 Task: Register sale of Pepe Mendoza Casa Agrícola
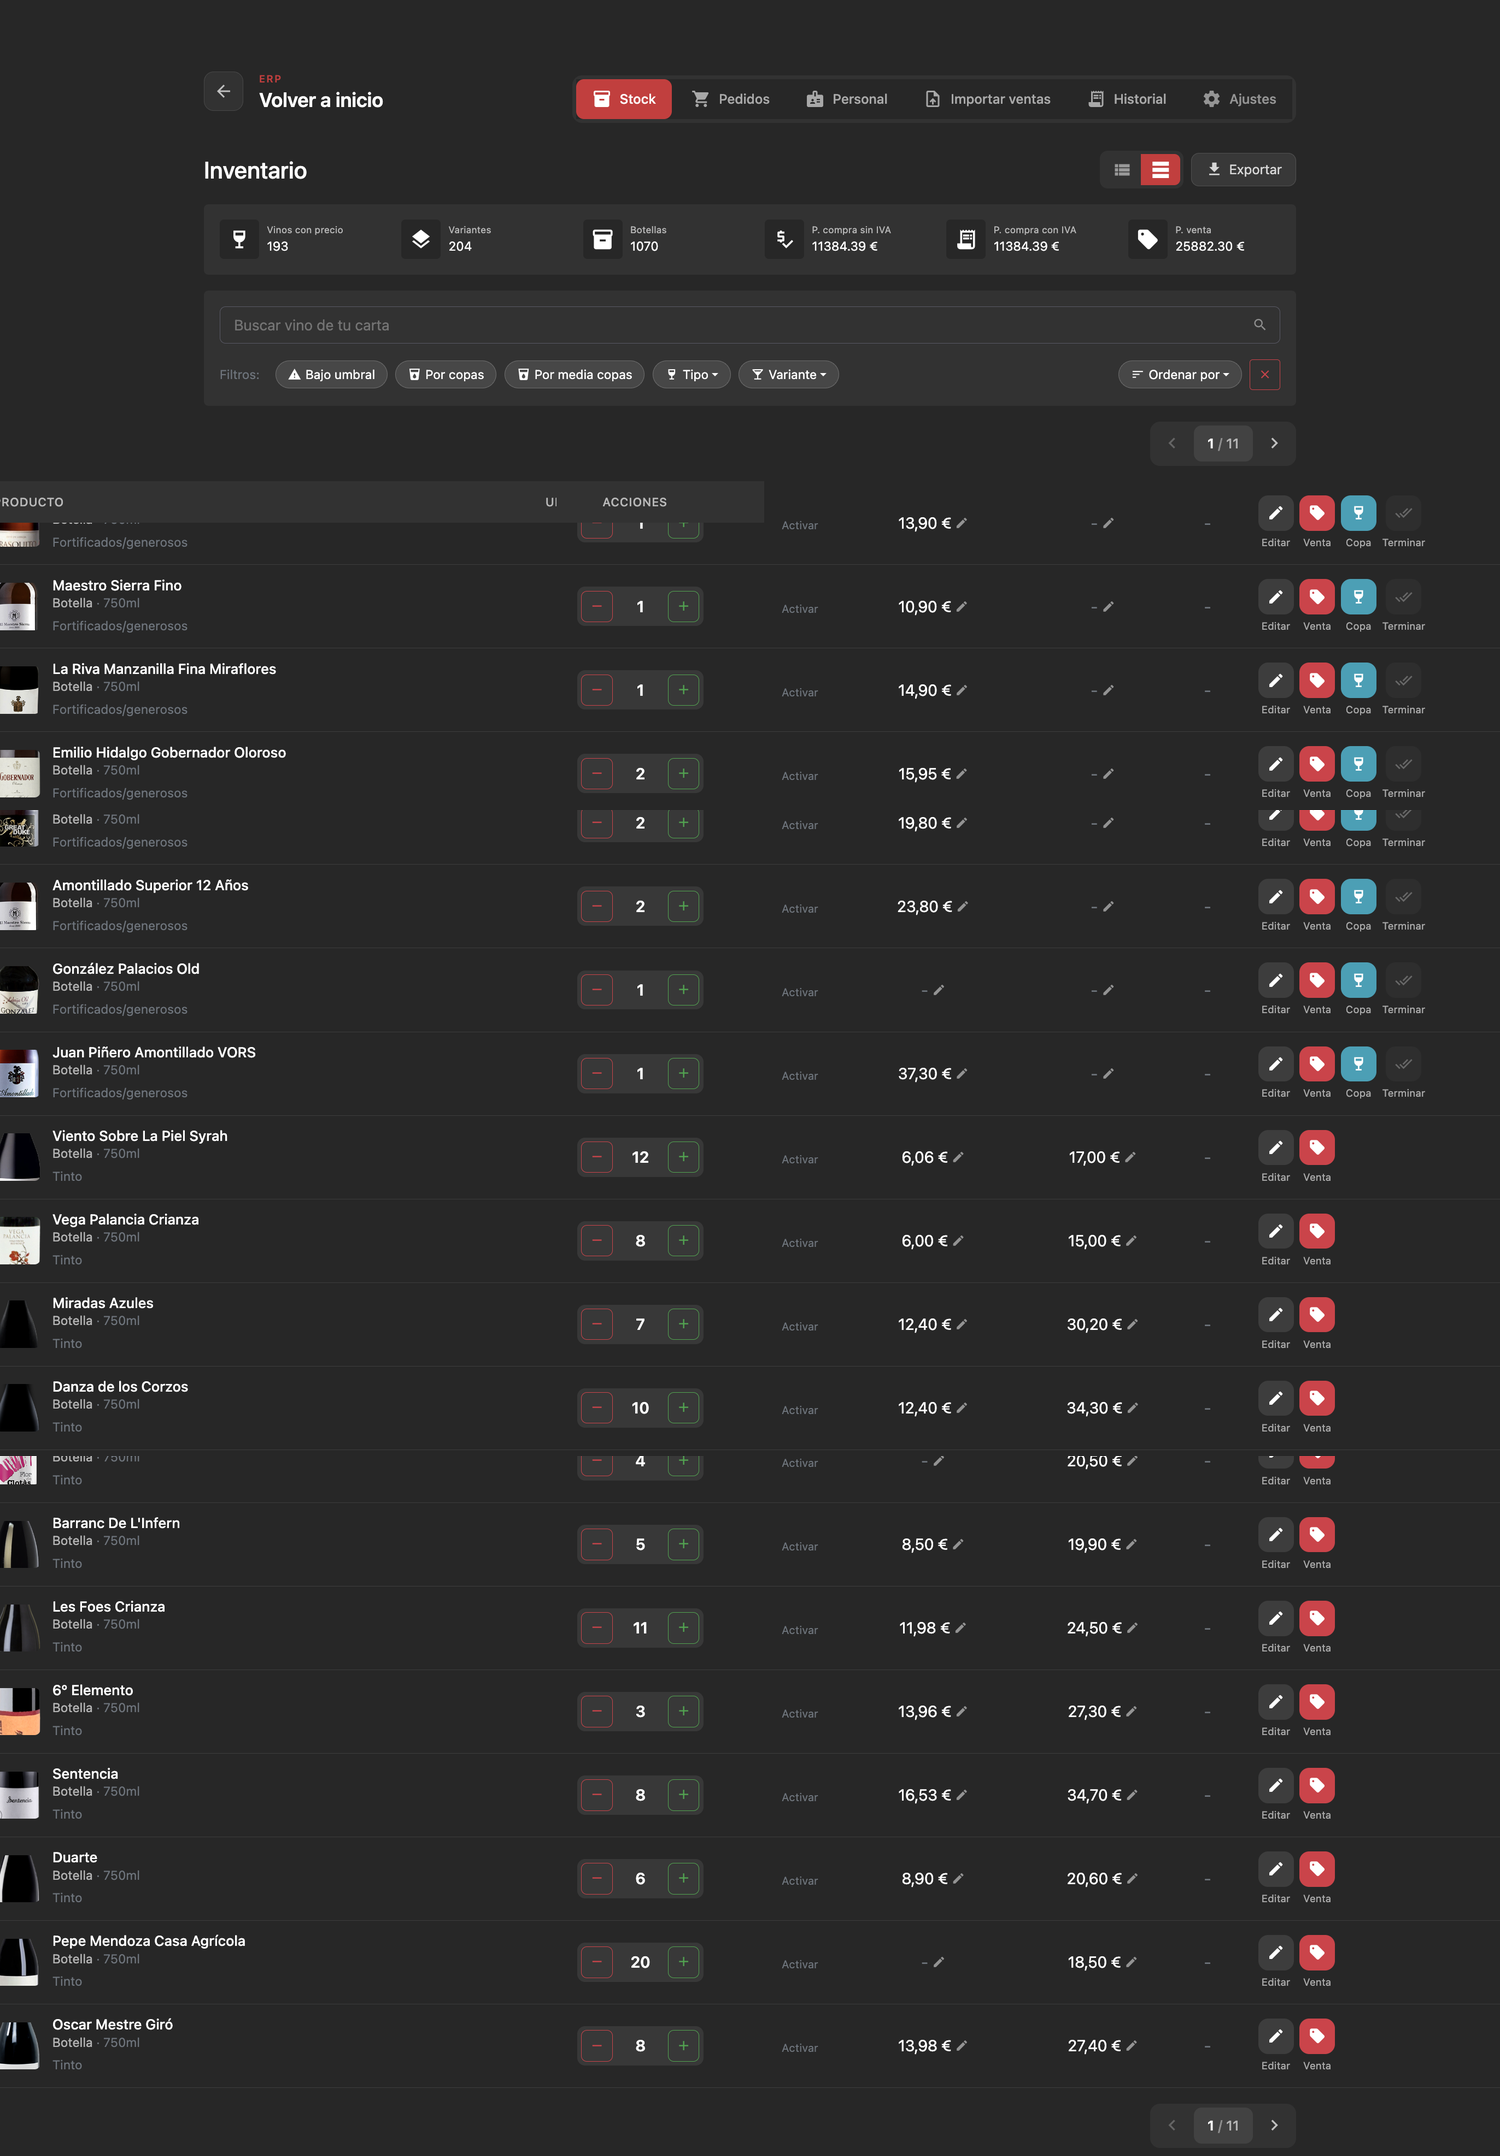coord(1317,1952)
